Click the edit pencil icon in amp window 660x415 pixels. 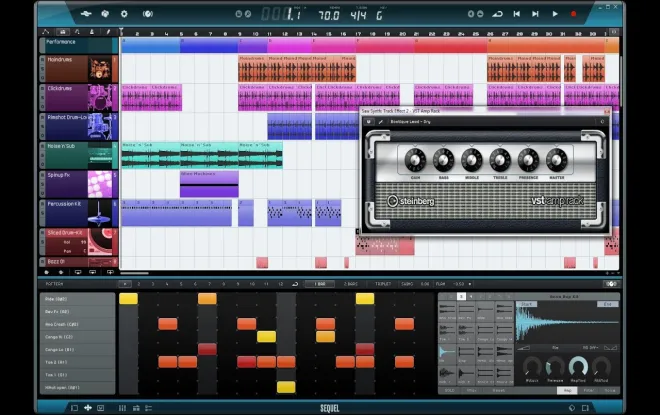(381, 122)
